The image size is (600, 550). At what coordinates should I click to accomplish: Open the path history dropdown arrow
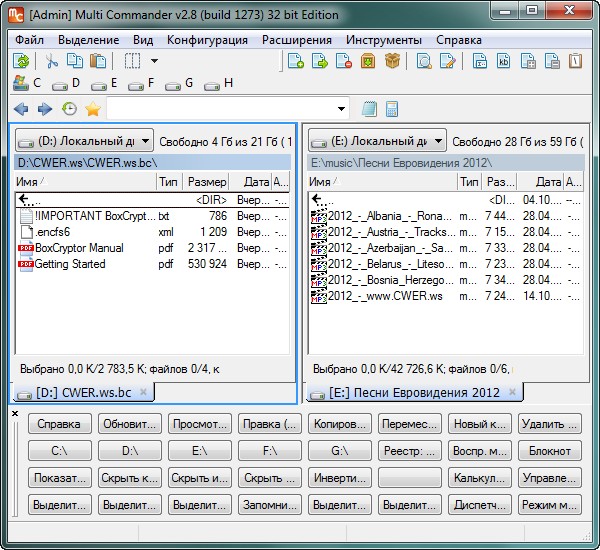click(342, 109)
